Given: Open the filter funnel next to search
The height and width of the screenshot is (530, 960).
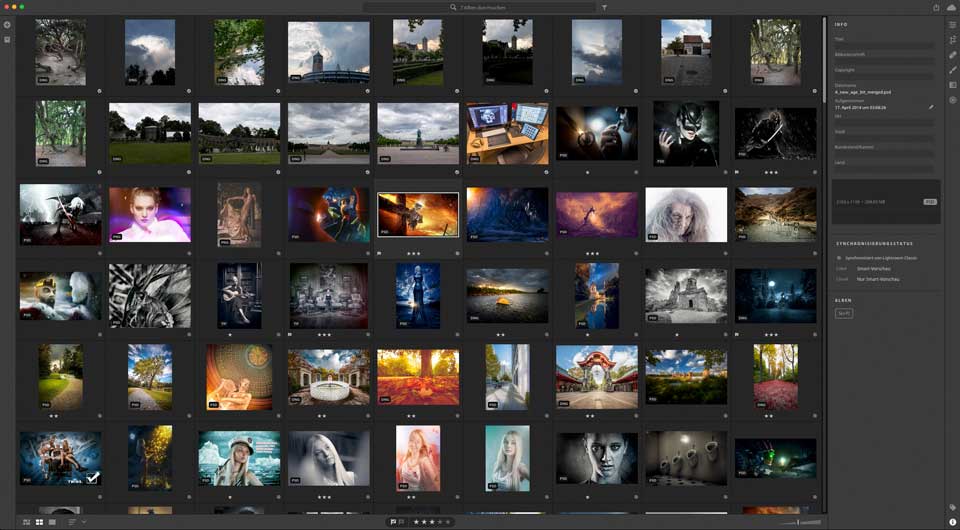Looking at the screenshot, I should point(604,7).
